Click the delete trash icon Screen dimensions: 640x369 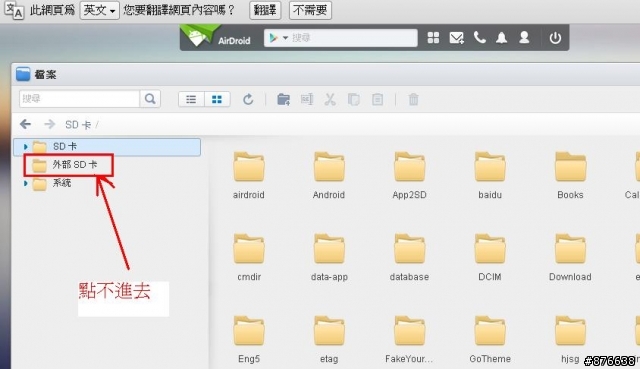click(x=413, y=99)
